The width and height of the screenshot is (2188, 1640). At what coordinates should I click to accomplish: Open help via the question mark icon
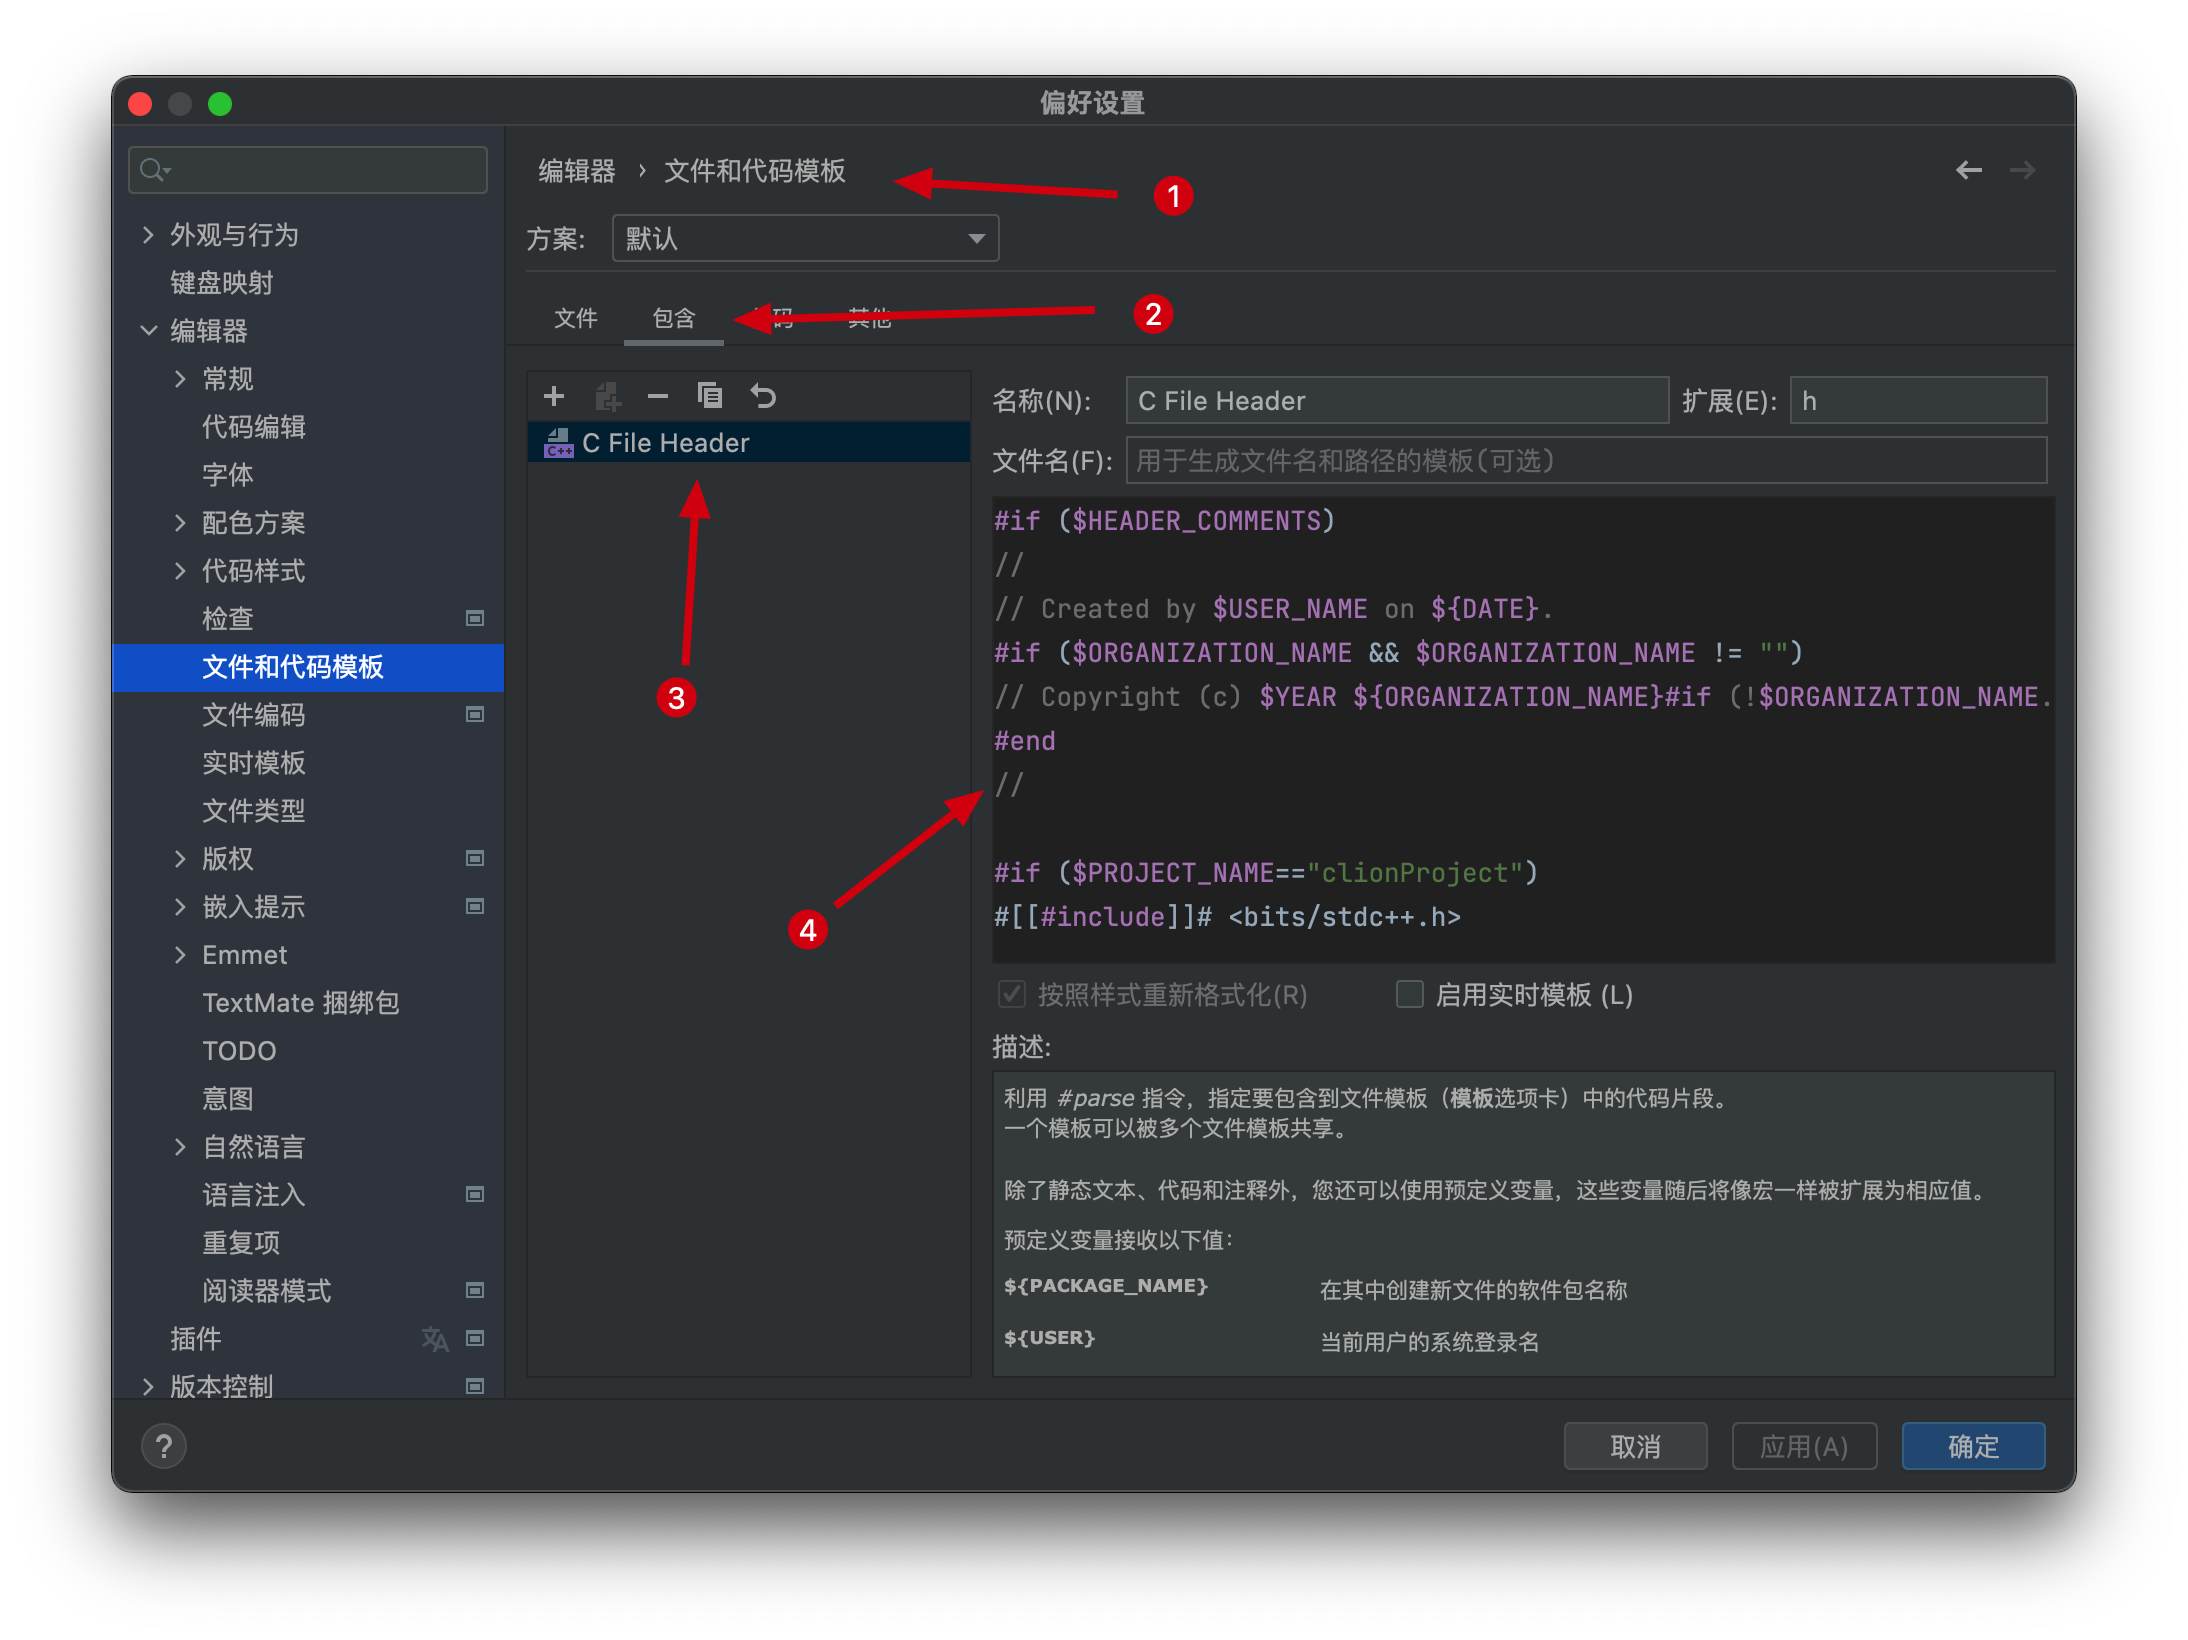coord(164,1446)
